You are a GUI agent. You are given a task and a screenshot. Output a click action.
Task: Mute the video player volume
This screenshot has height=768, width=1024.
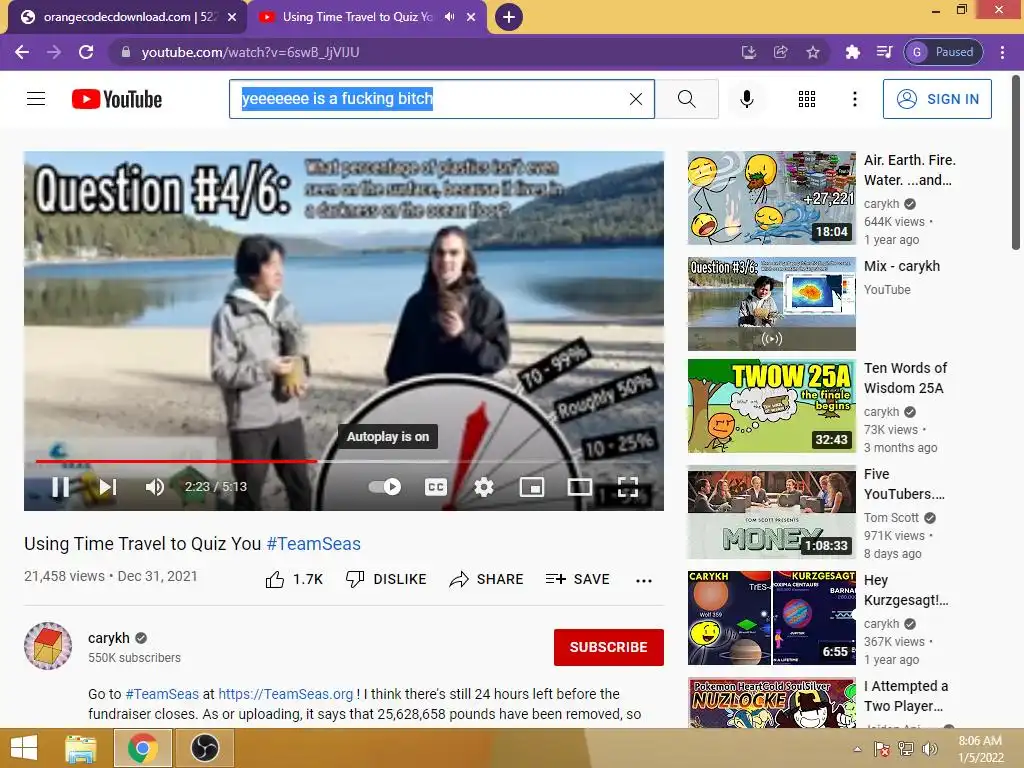154,487
